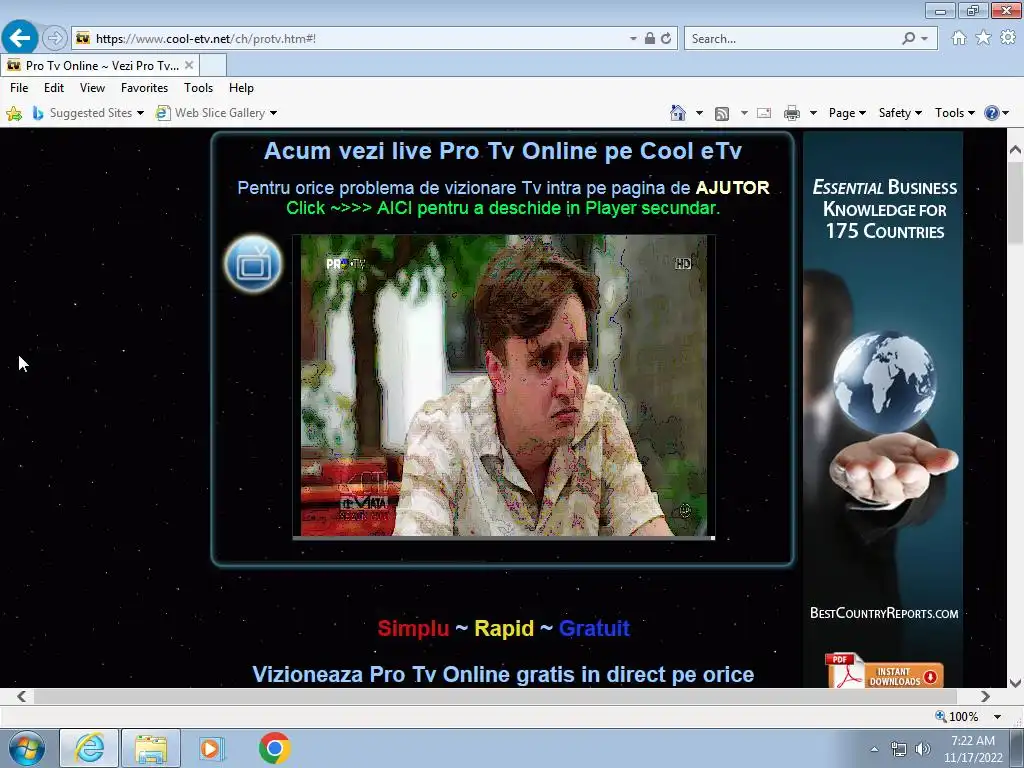Click Add to Favorites bar star icon
Viewport: 1024px width, 768px height.
coord(14,114)
